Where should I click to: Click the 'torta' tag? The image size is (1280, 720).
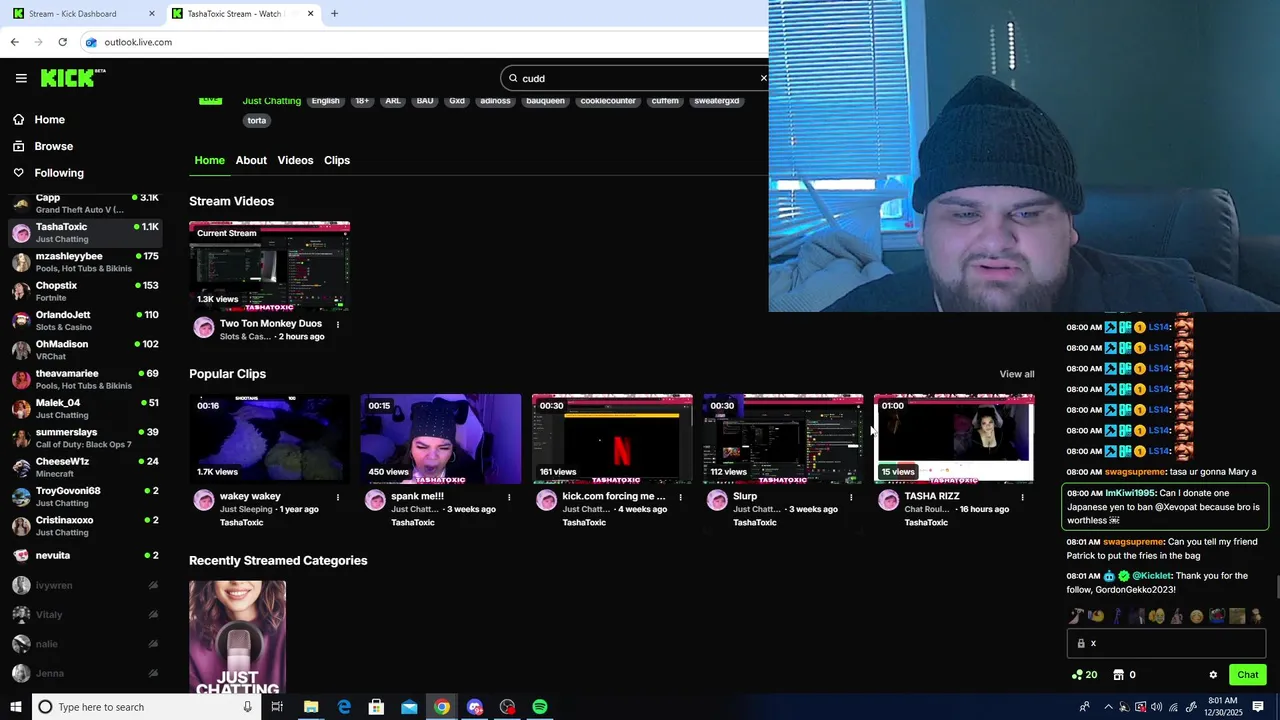257,120
